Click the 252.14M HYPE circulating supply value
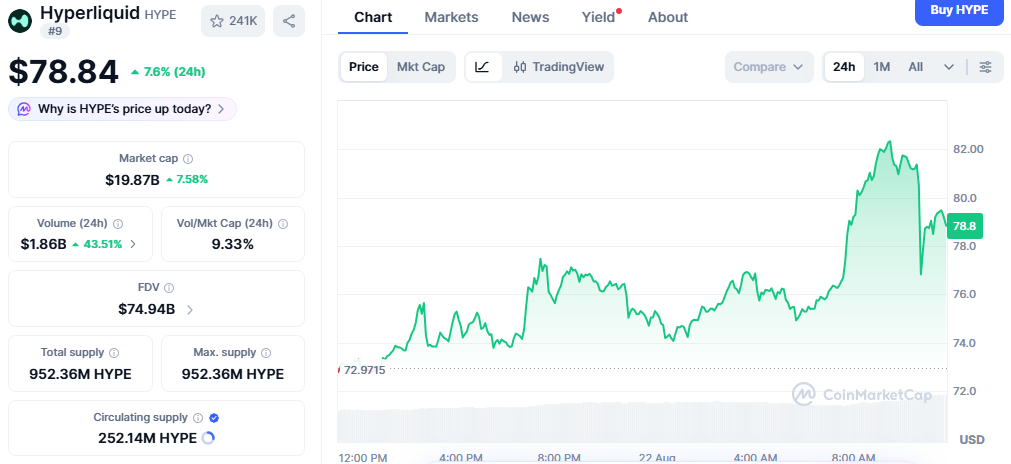This screenshot has width=1011, height=464. [147, 438]
